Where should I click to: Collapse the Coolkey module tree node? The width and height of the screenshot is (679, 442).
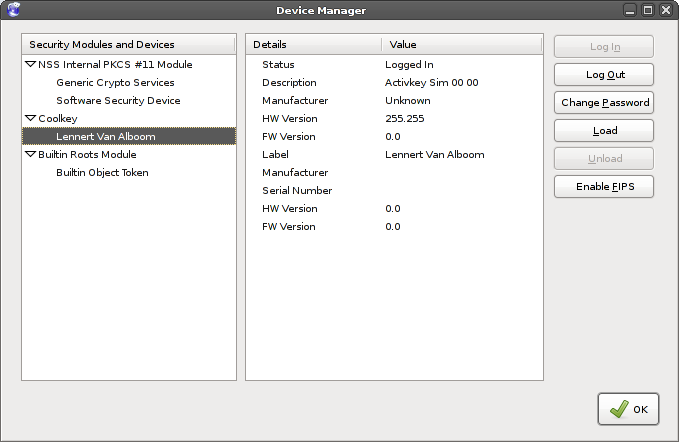[x=29, y=119]
